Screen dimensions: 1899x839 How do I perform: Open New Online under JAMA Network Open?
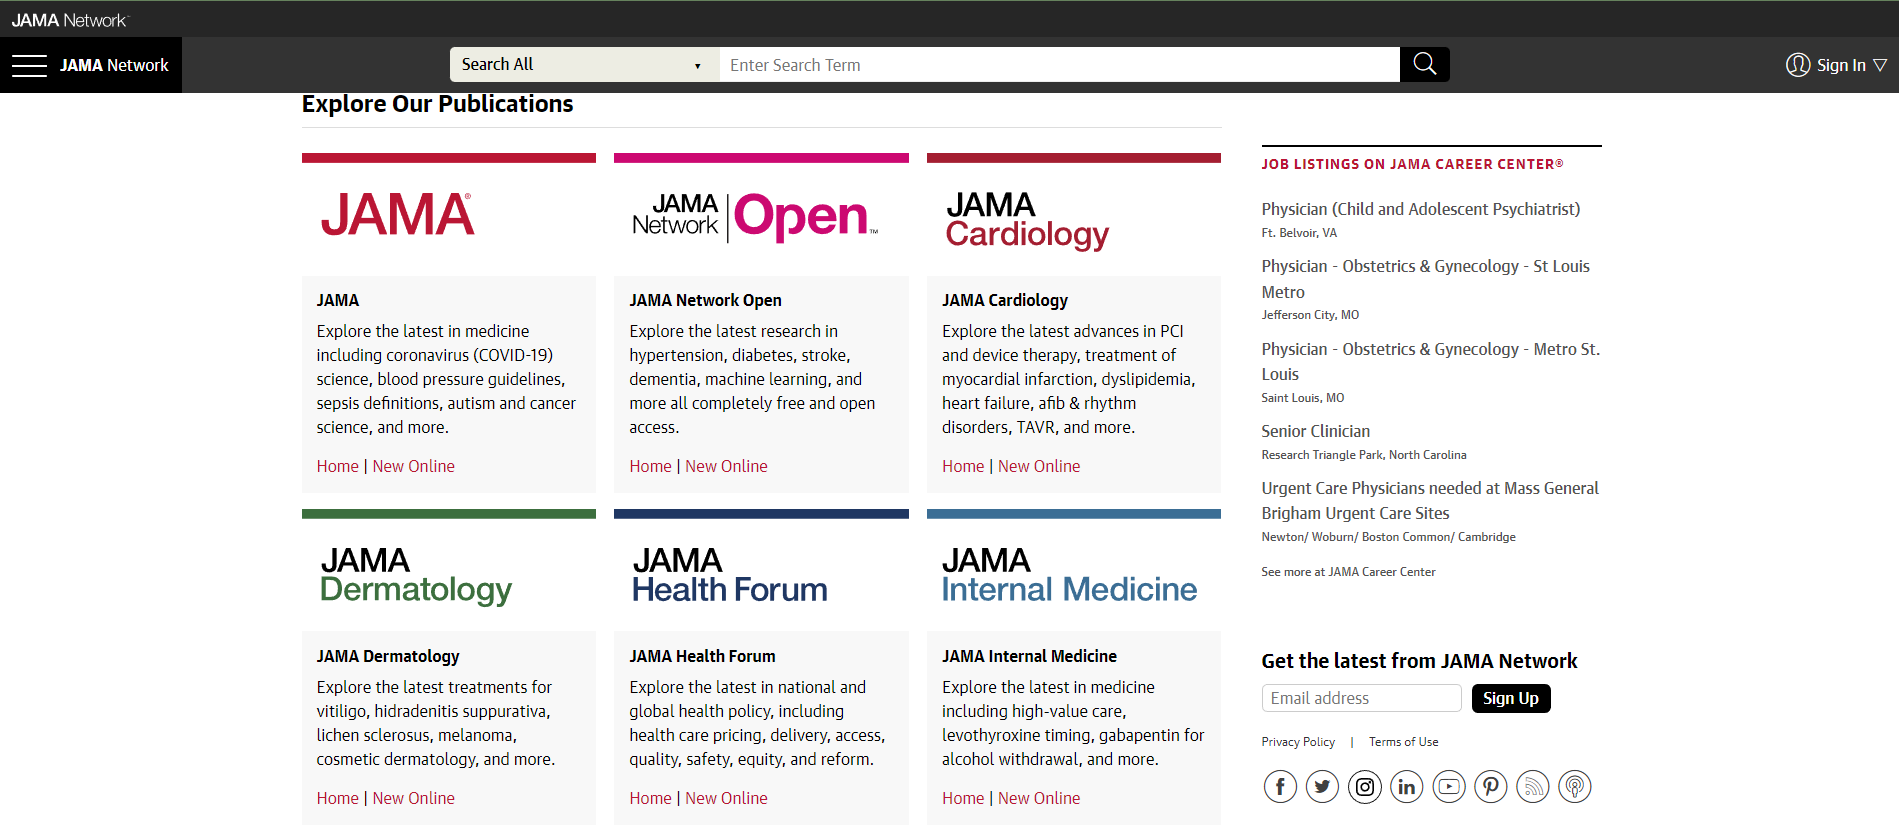click(x=726, y=466)
